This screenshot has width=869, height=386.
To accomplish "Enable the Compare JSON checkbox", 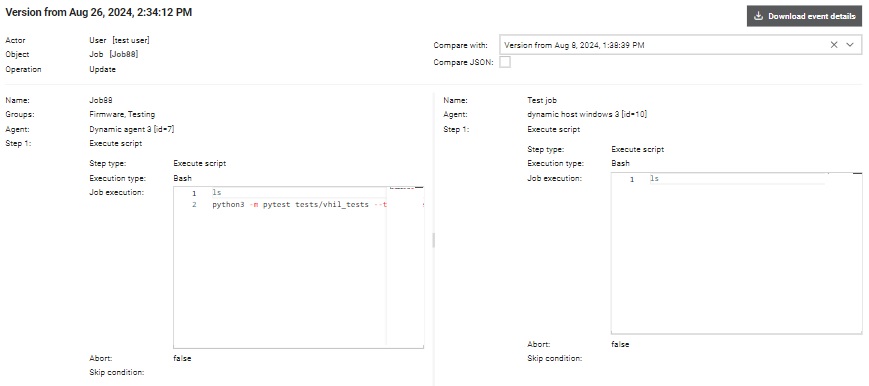I will click(x=505, y=62).
